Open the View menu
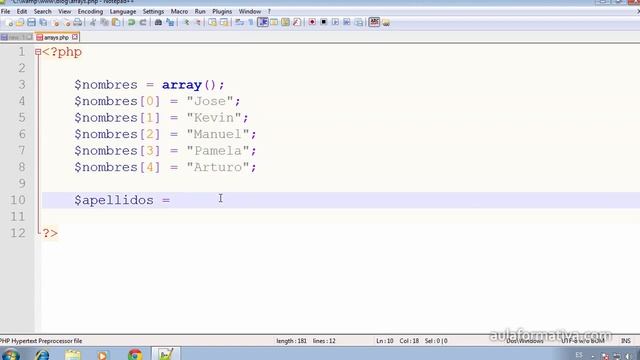Image resolution: width=640 pixels, height=360 pixels. 64,11
